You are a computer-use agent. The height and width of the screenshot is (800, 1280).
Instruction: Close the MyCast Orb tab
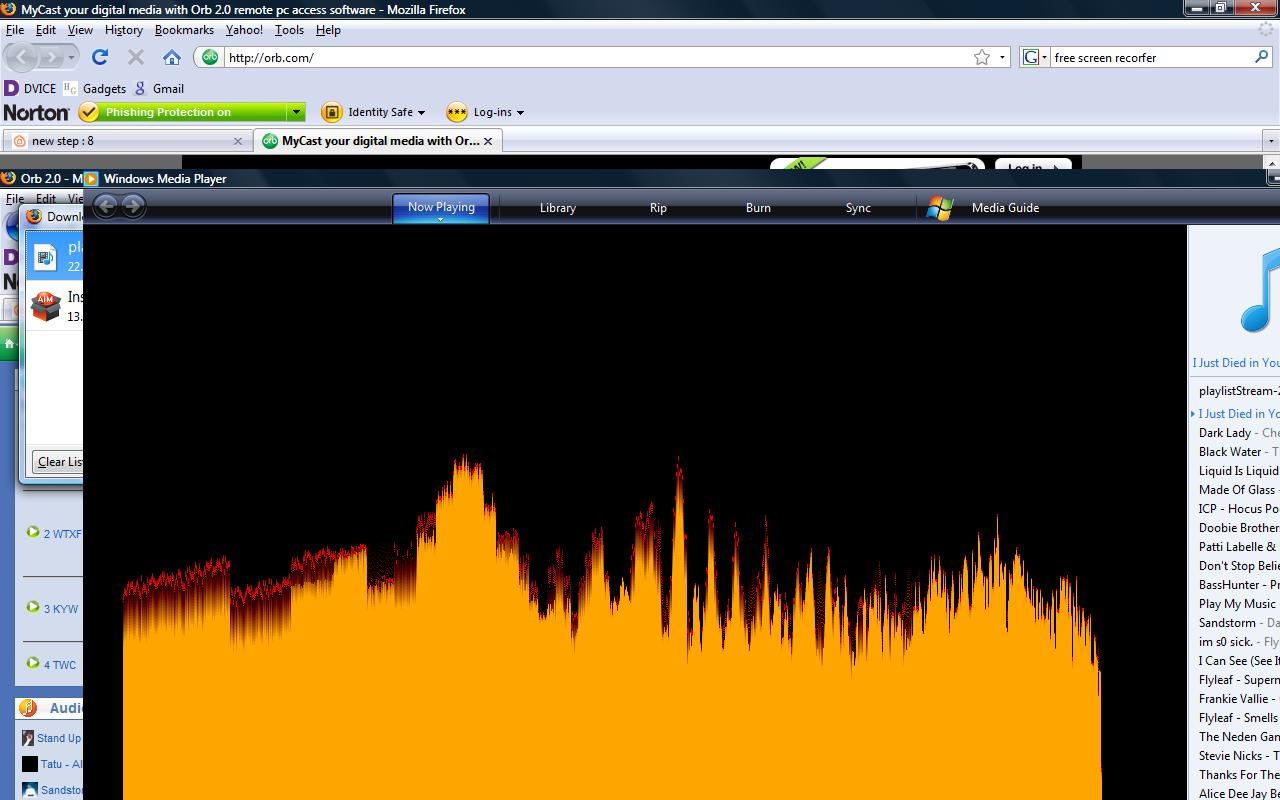pos(488,141)
